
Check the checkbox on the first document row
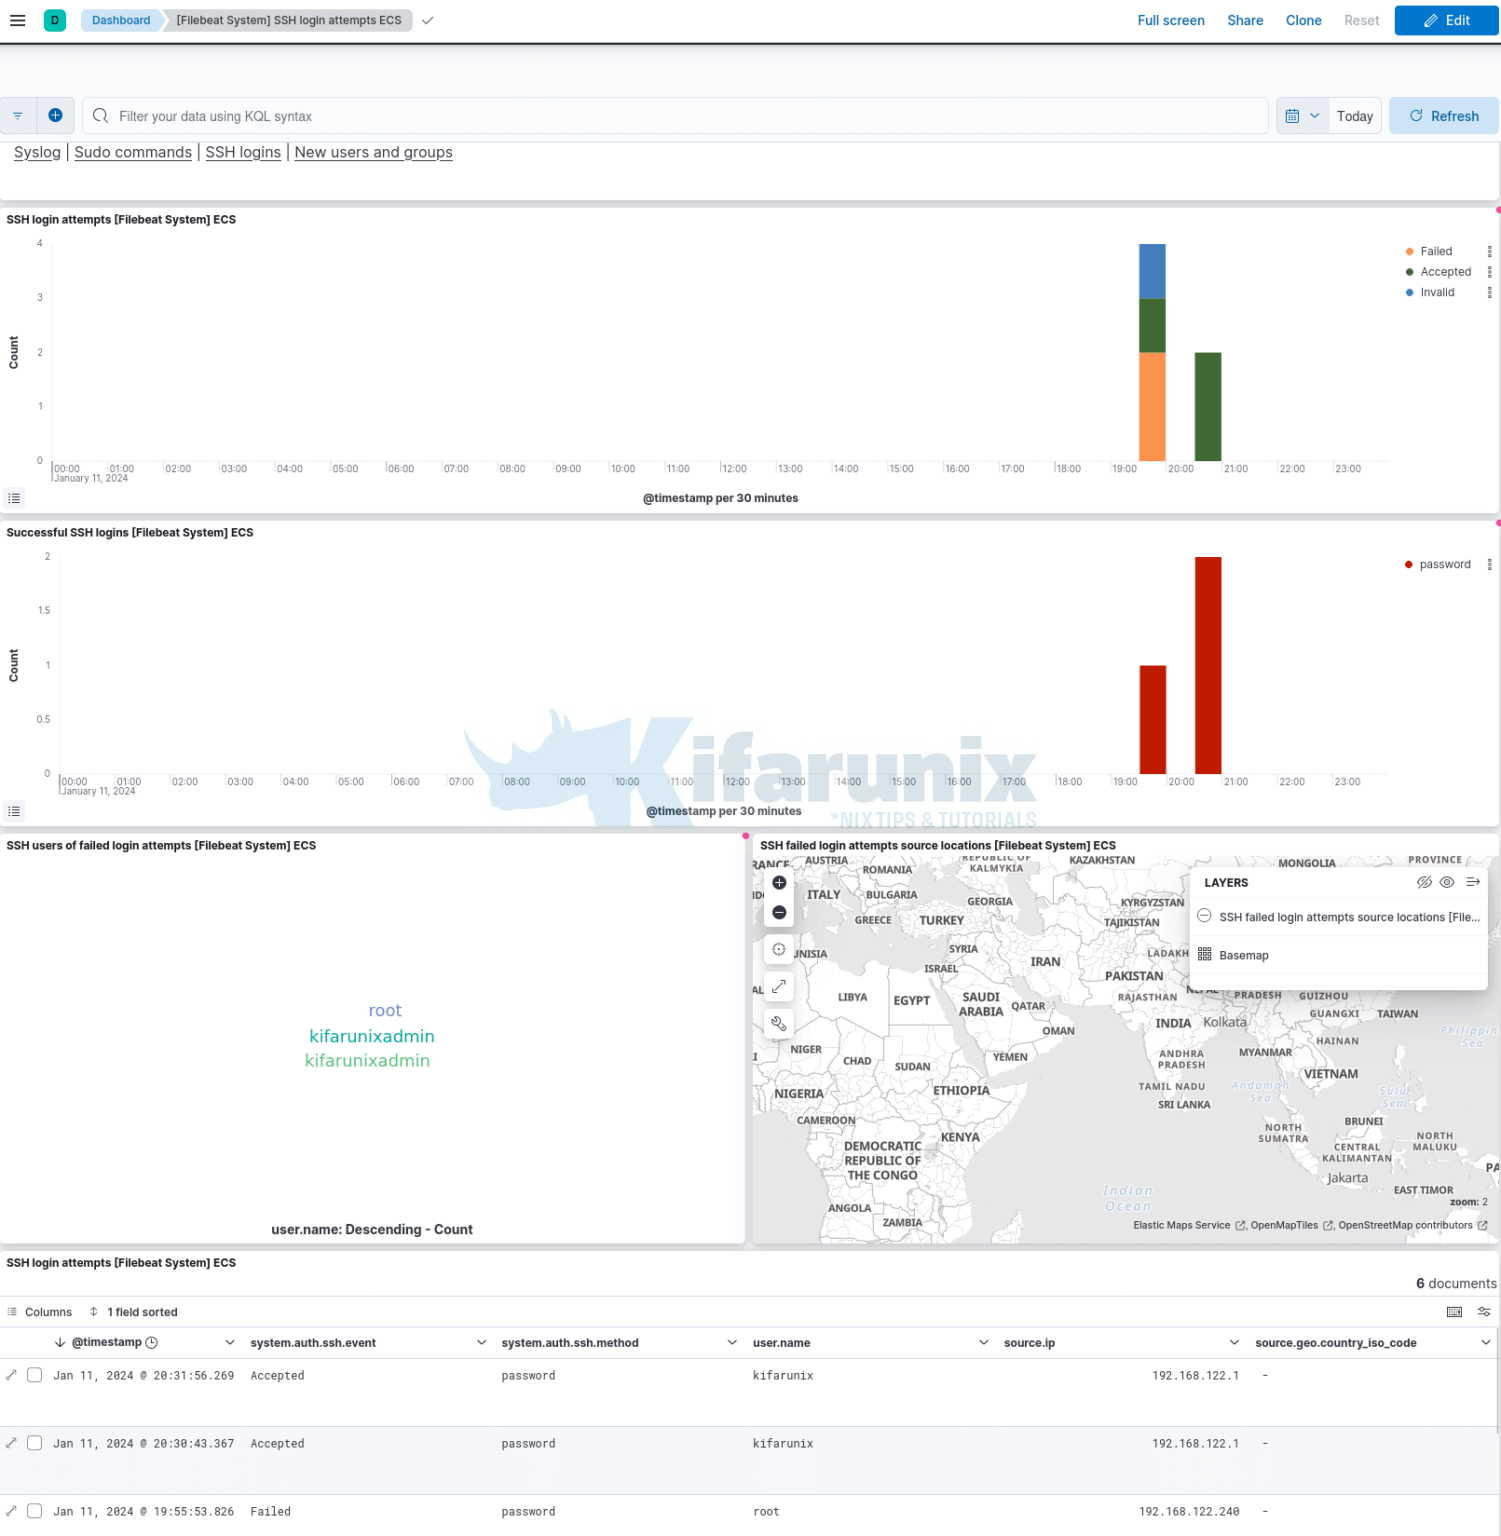pyautogui.click(x=34, y=1375)
